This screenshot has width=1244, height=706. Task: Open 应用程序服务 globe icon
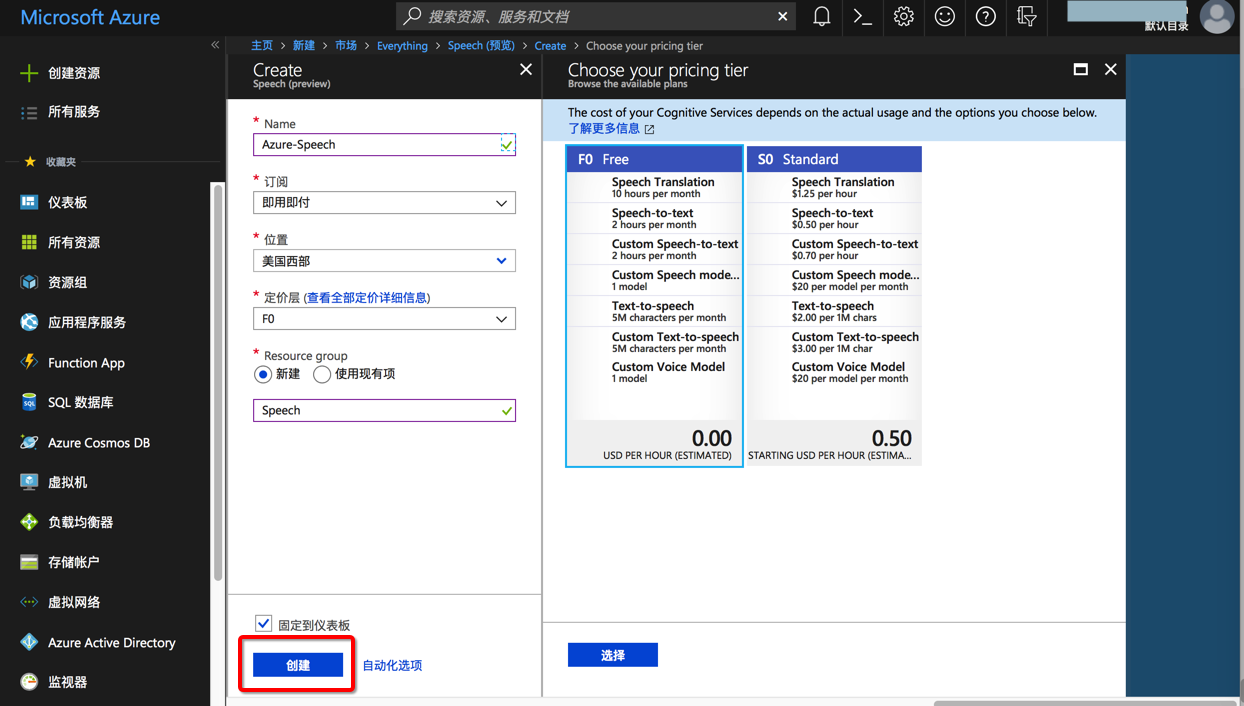[x=29, y=322]
